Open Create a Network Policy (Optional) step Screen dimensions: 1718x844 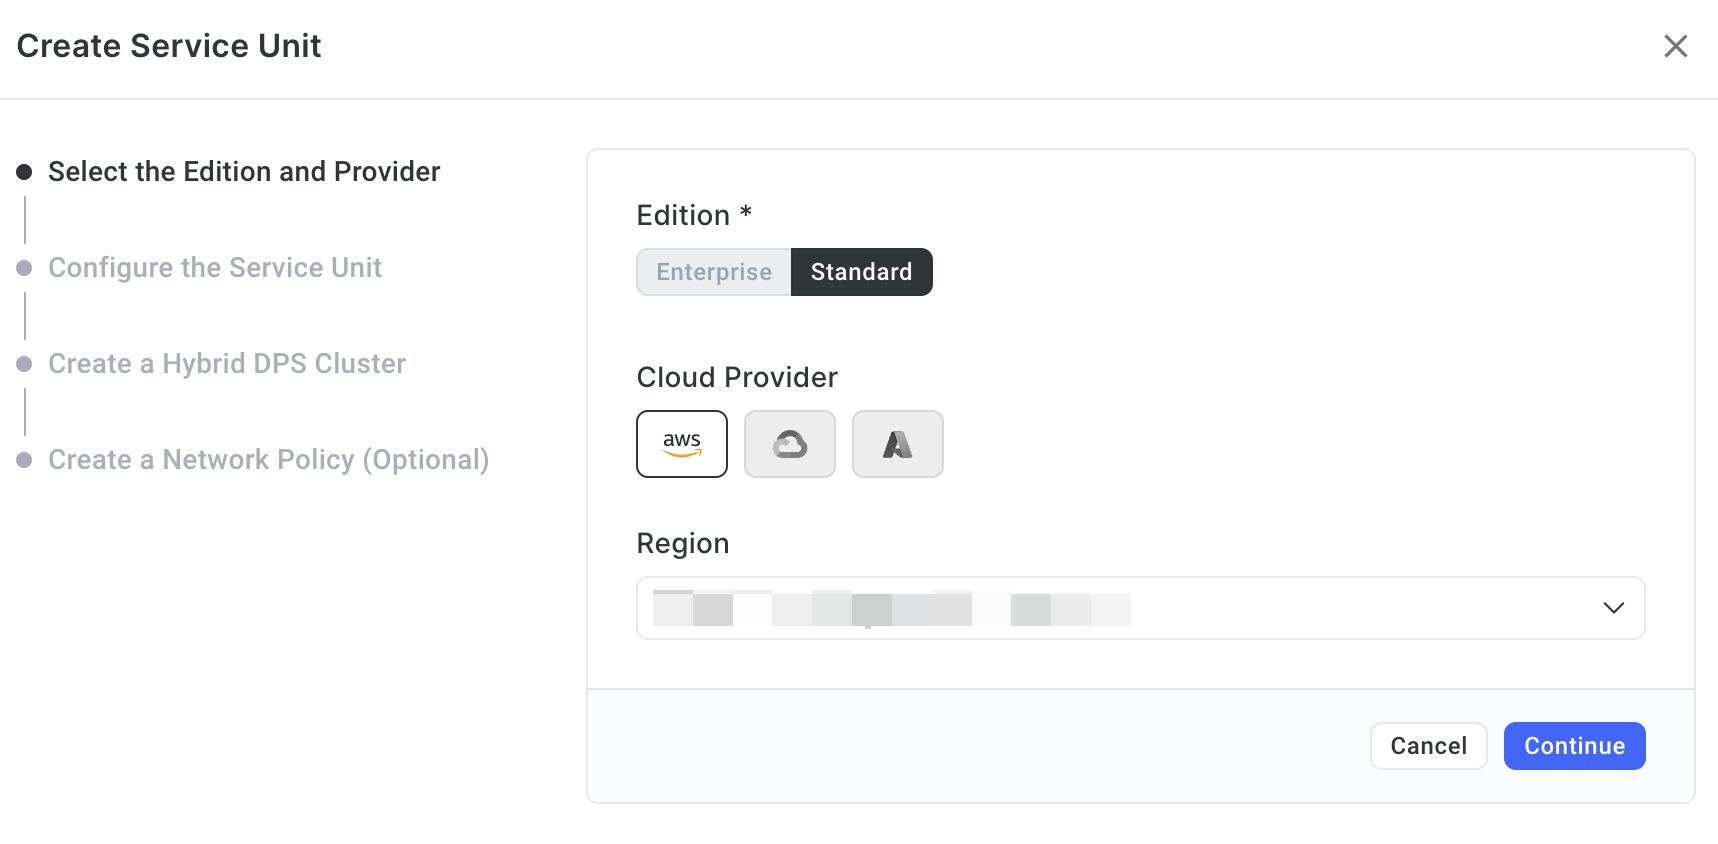coord(269,460)
